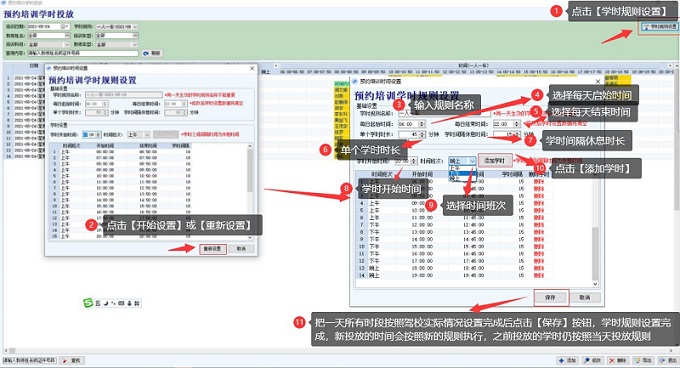
Task: Click the 重新设置 button in left dialog
Action: pyautogui.click(x=212, y=249)
